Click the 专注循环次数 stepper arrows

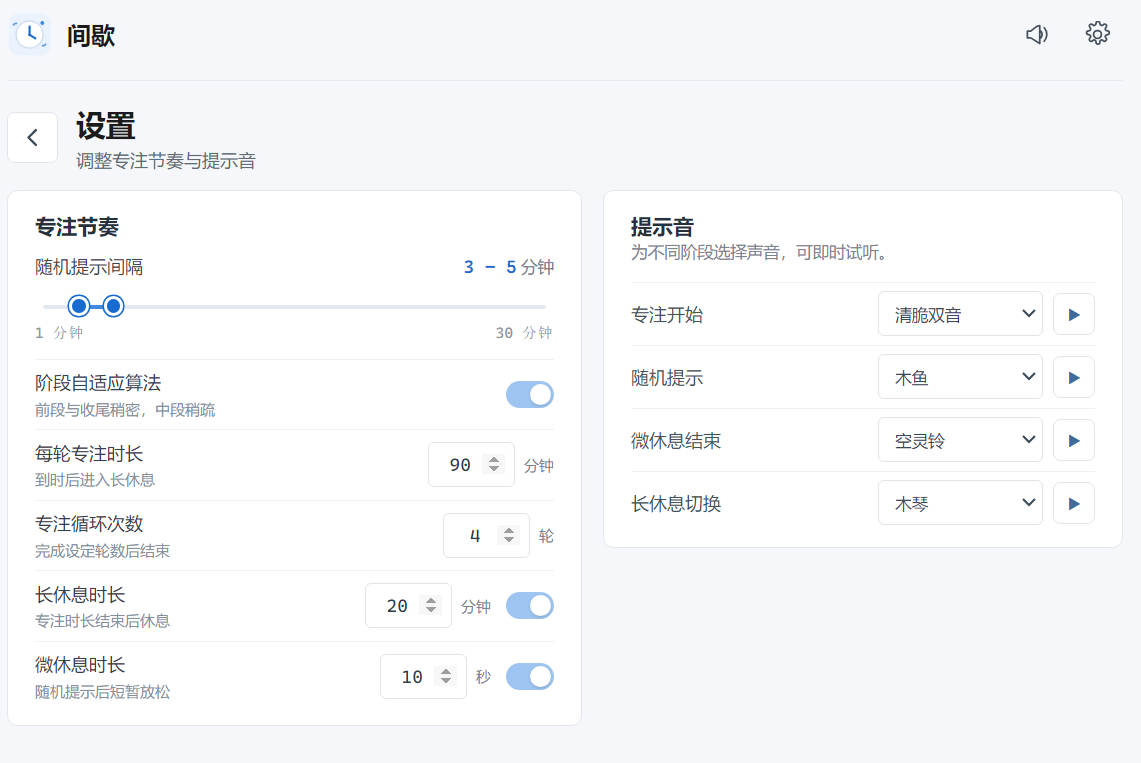(x=509, y=535)
